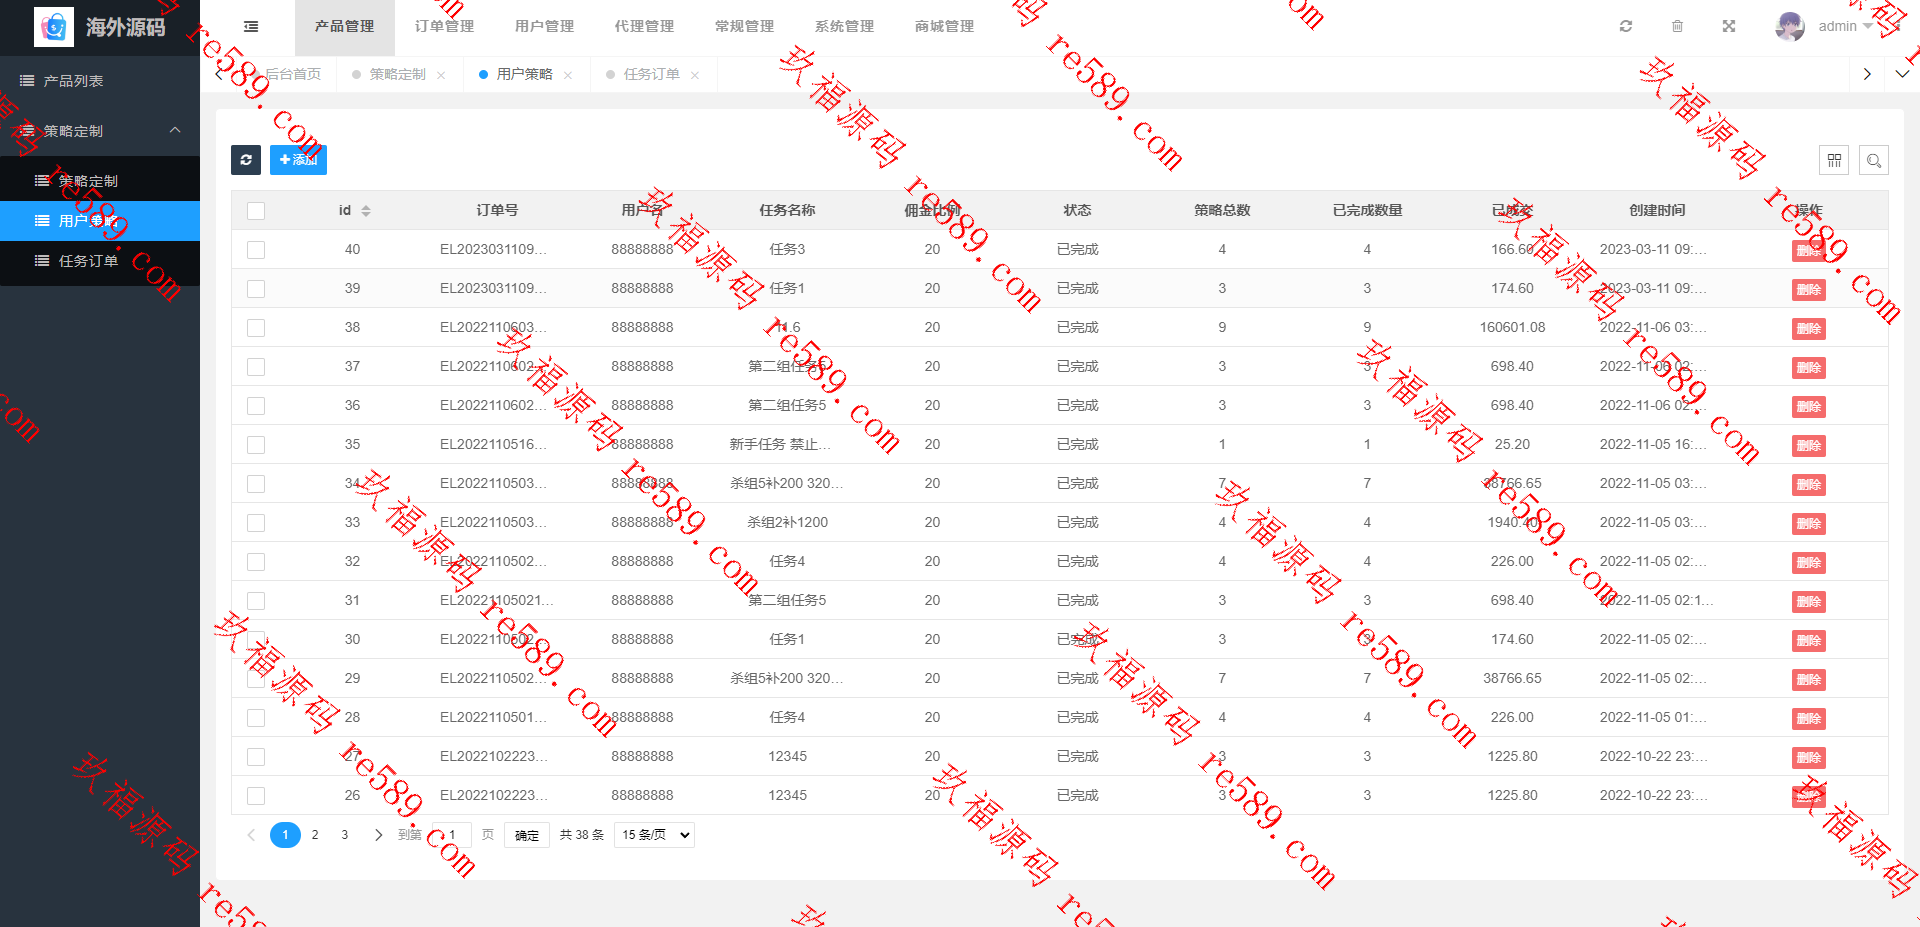Open 商城管理 top menu
1920x927 pixels.
(944, 27)
